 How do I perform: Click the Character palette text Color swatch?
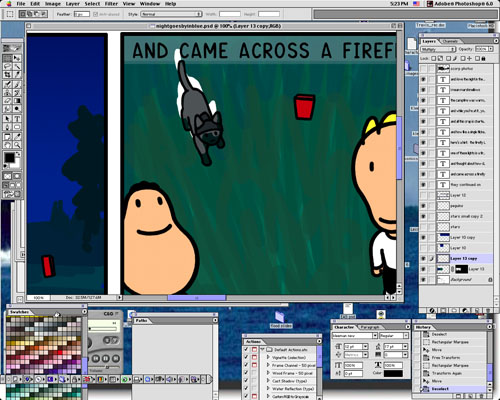pos(393,373)
